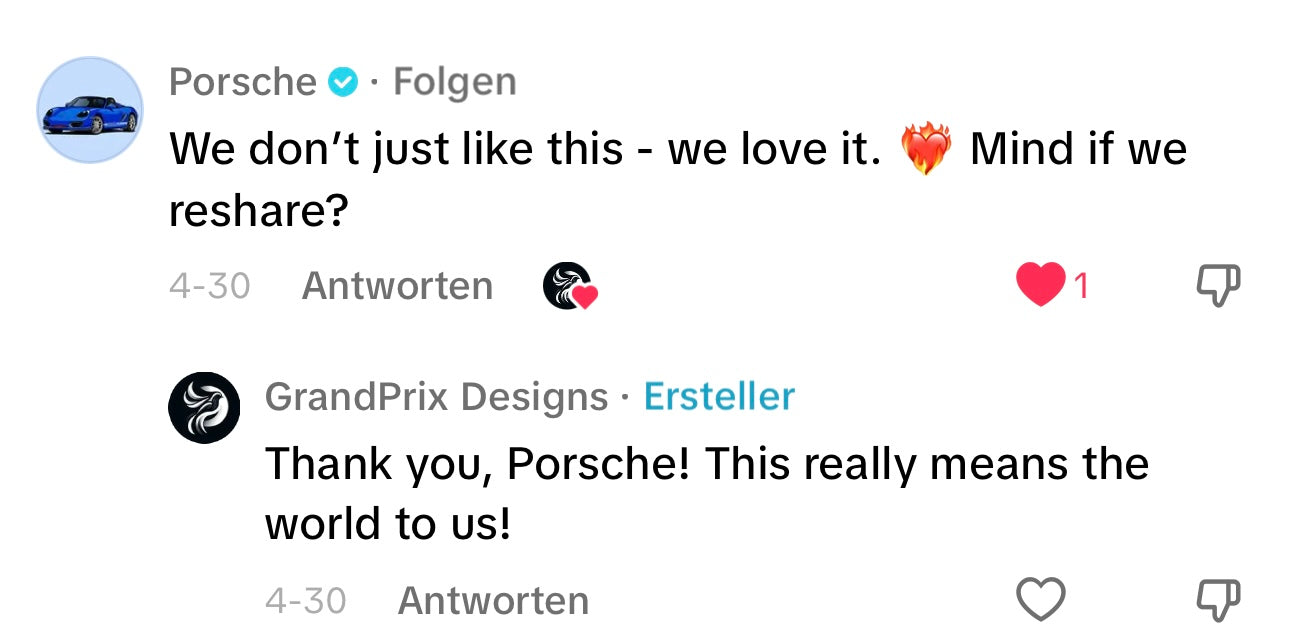The image size is (1290, 640).
Task: Reply to Porsche's comment via Antworten
Action: tap(397, 286)
